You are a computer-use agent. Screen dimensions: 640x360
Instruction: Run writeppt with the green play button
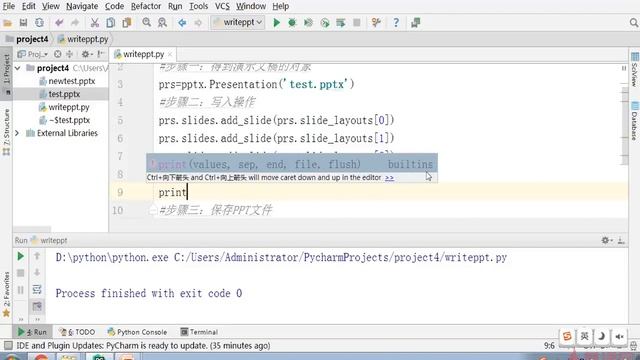pyautogui.click(x=276, y=23)
